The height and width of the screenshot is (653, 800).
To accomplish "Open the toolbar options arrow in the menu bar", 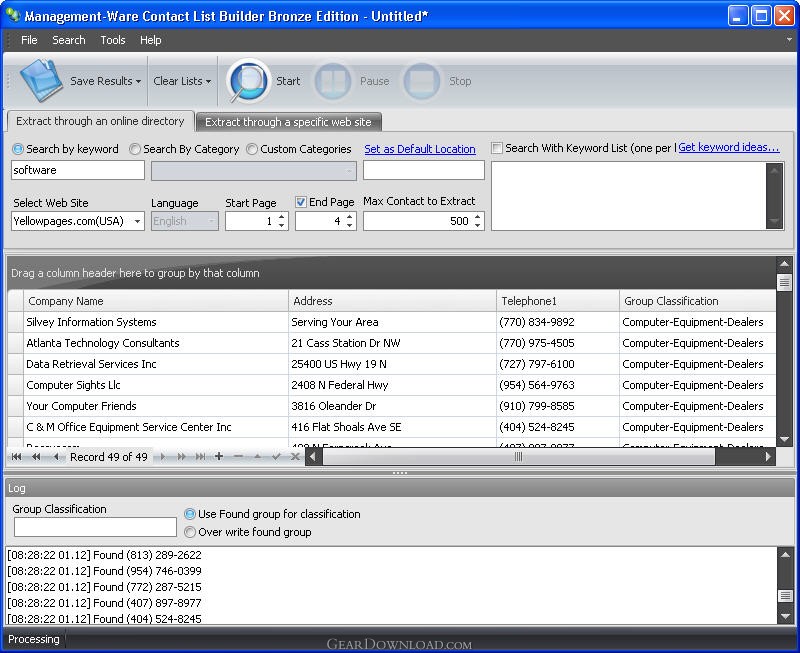I will pos(789,40).
